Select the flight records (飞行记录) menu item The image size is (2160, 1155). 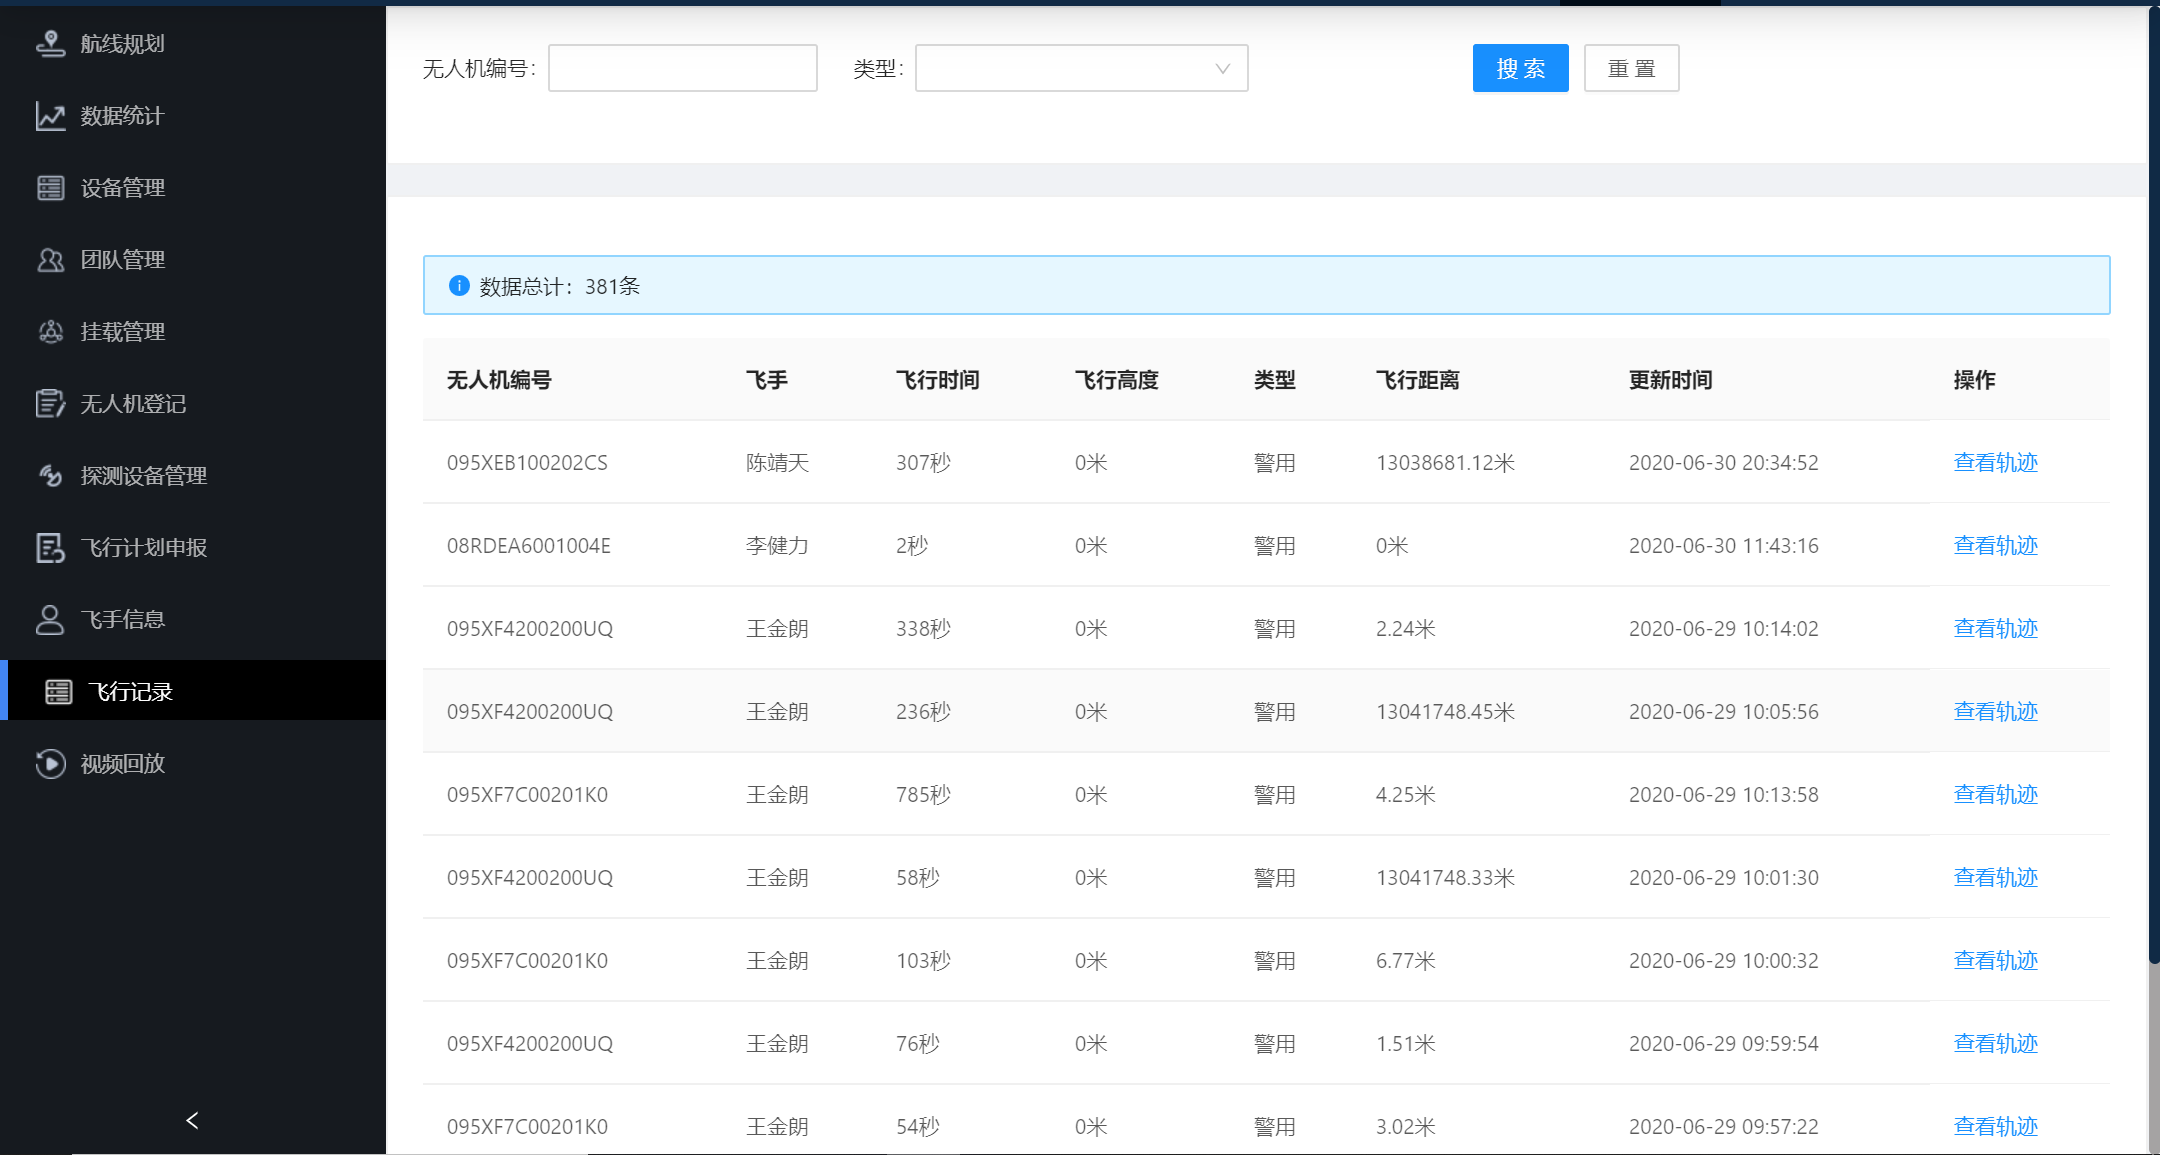[130, 692]
